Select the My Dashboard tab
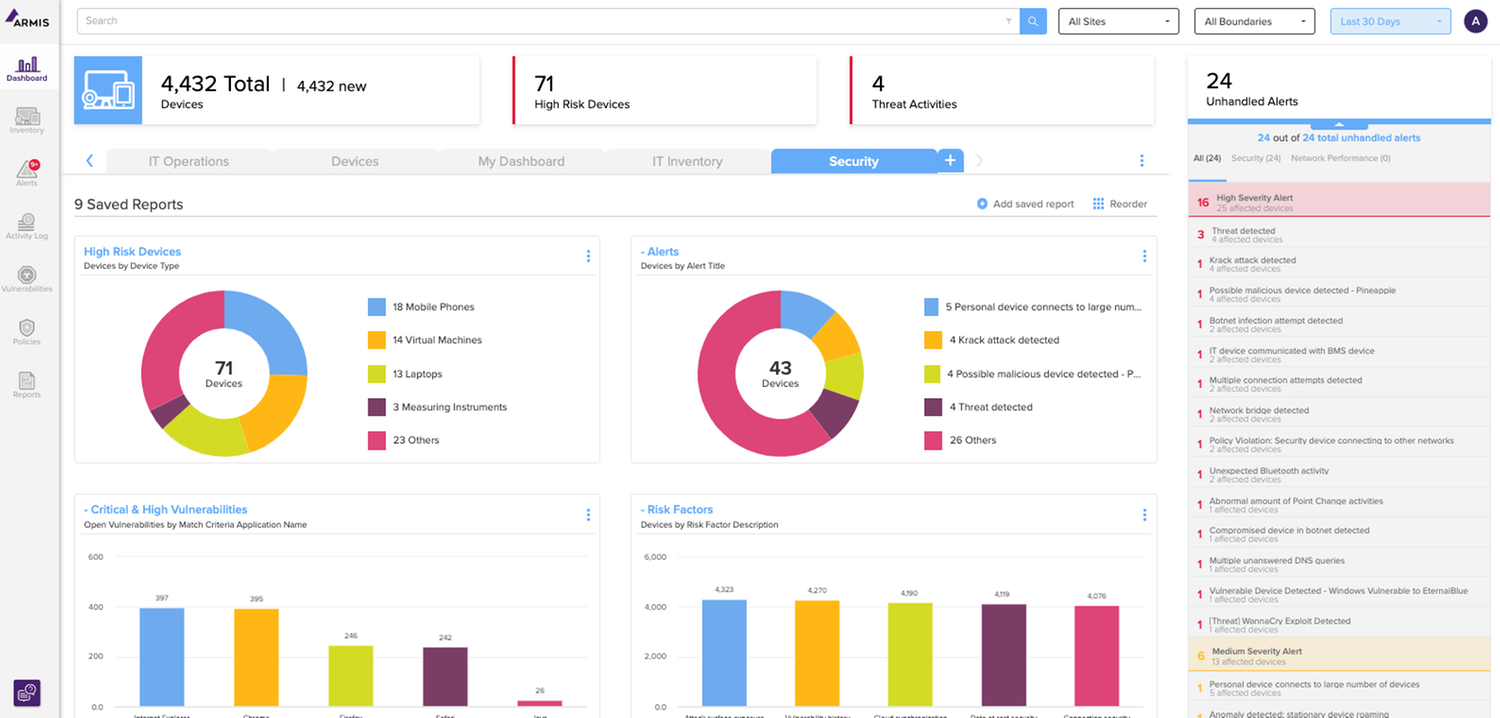The image size is (1500, 718). pyautogui.click(x=520, y=160)
